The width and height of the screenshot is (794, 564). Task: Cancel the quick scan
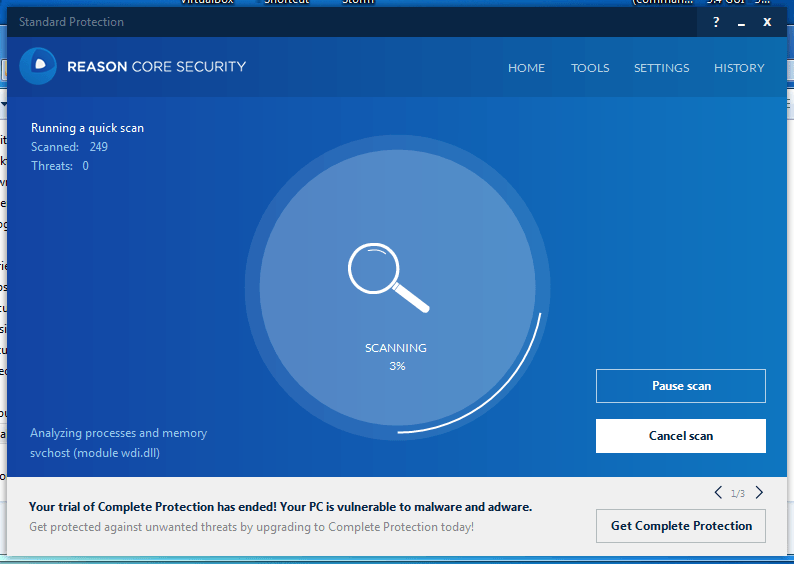point(681,436)
